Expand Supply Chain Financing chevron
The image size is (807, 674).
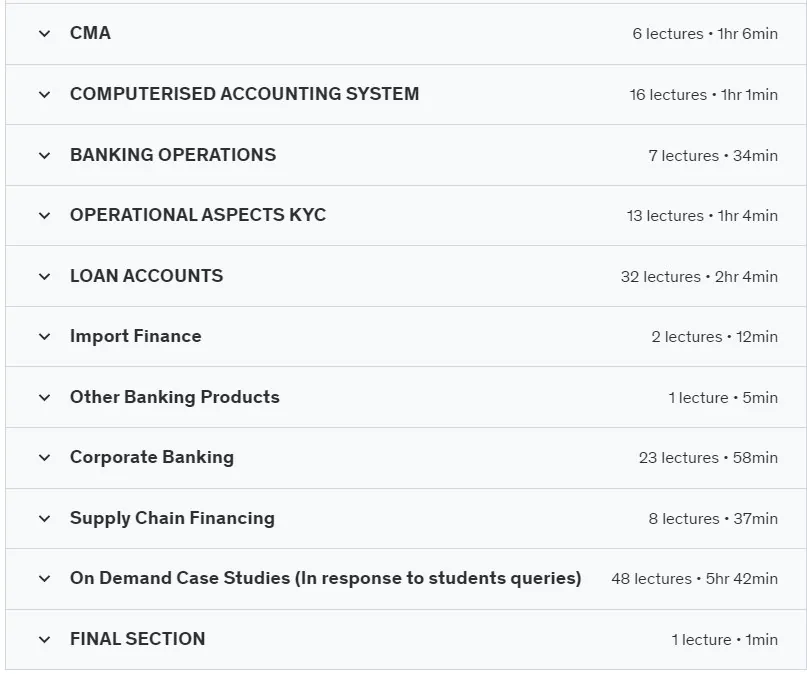click(x=45, y=519)
